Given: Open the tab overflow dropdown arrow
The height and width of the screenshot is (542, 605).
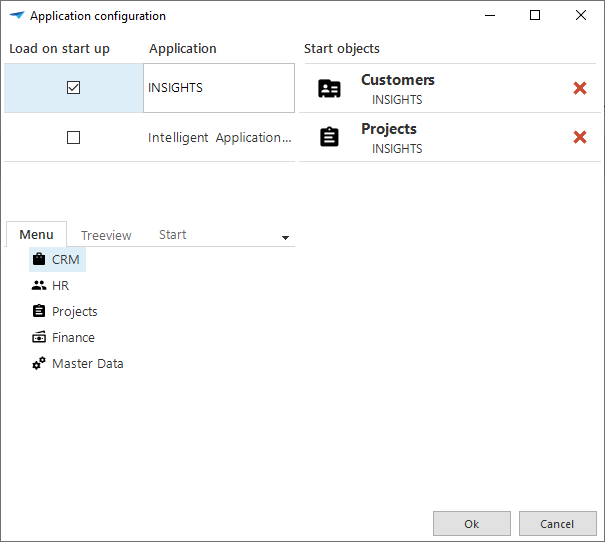Looking at the screenshot, I should (x=285, y=238).
